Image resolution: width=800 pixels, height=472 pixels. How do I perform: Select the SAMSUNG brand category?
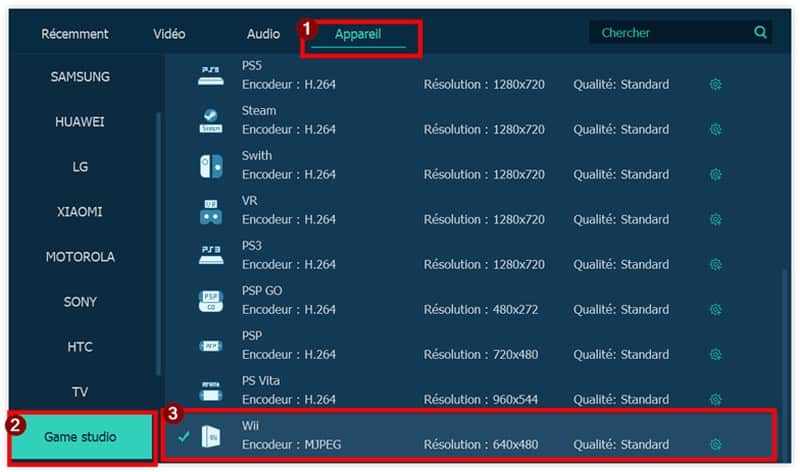coord(80,77)
